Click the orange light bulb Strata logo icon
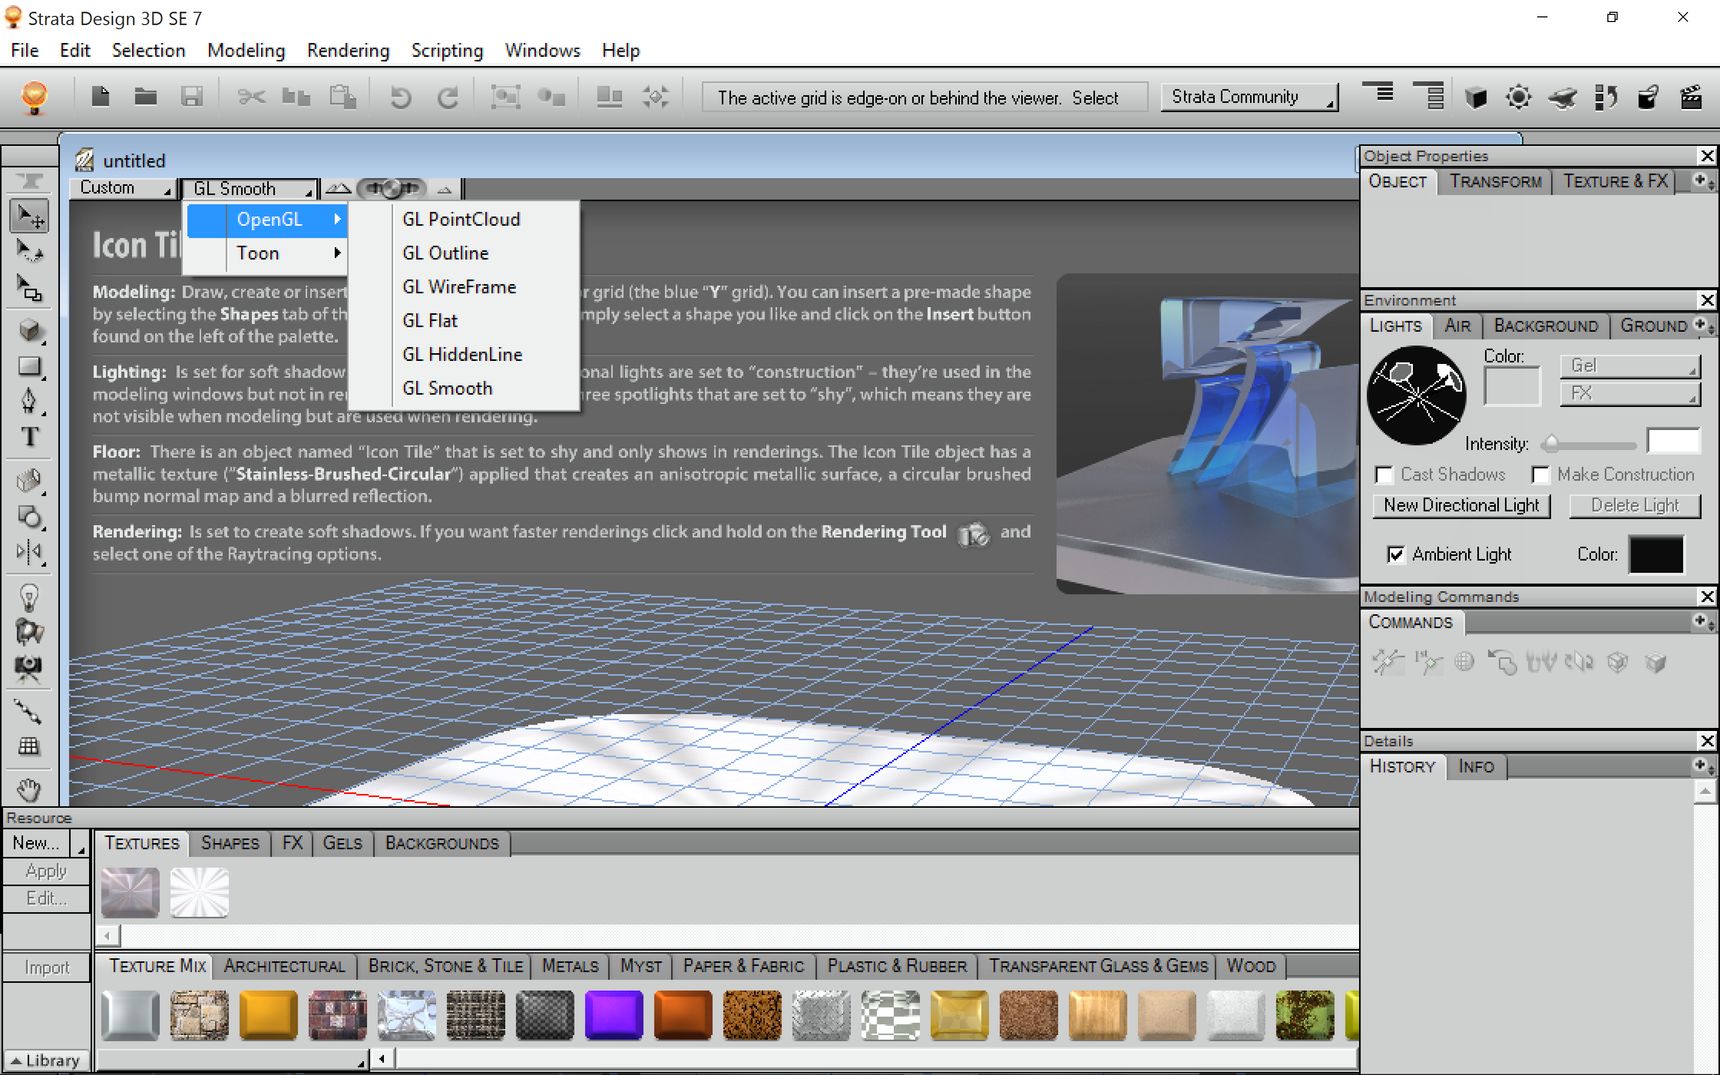The height and width of the screenshot is (1075, 1720). point(34,97)
